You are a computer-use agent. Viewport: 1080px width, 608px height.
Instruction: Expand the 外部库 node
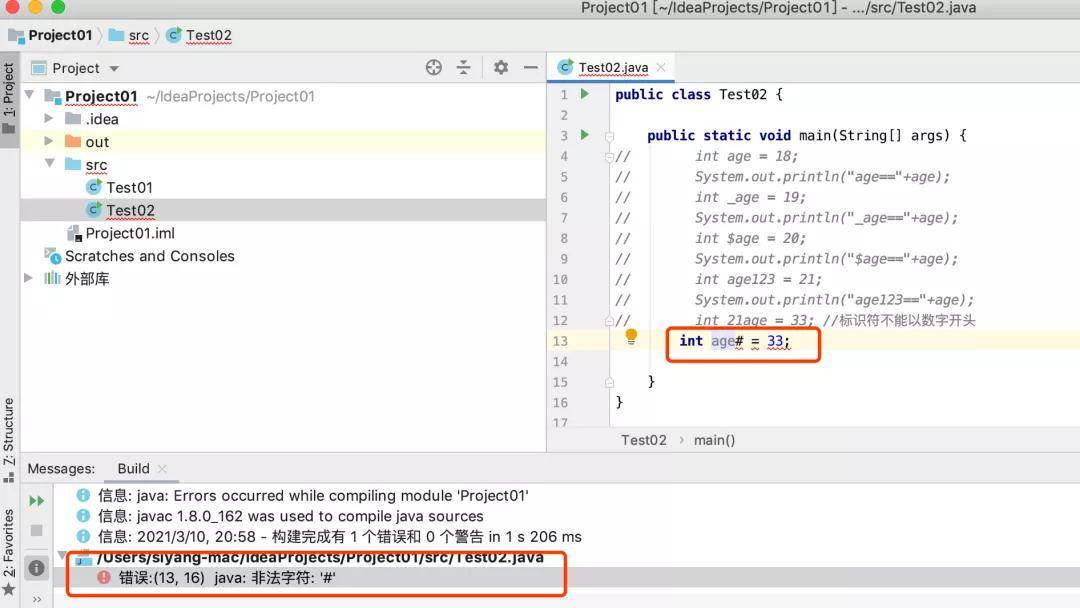click(x=28, y=278)
